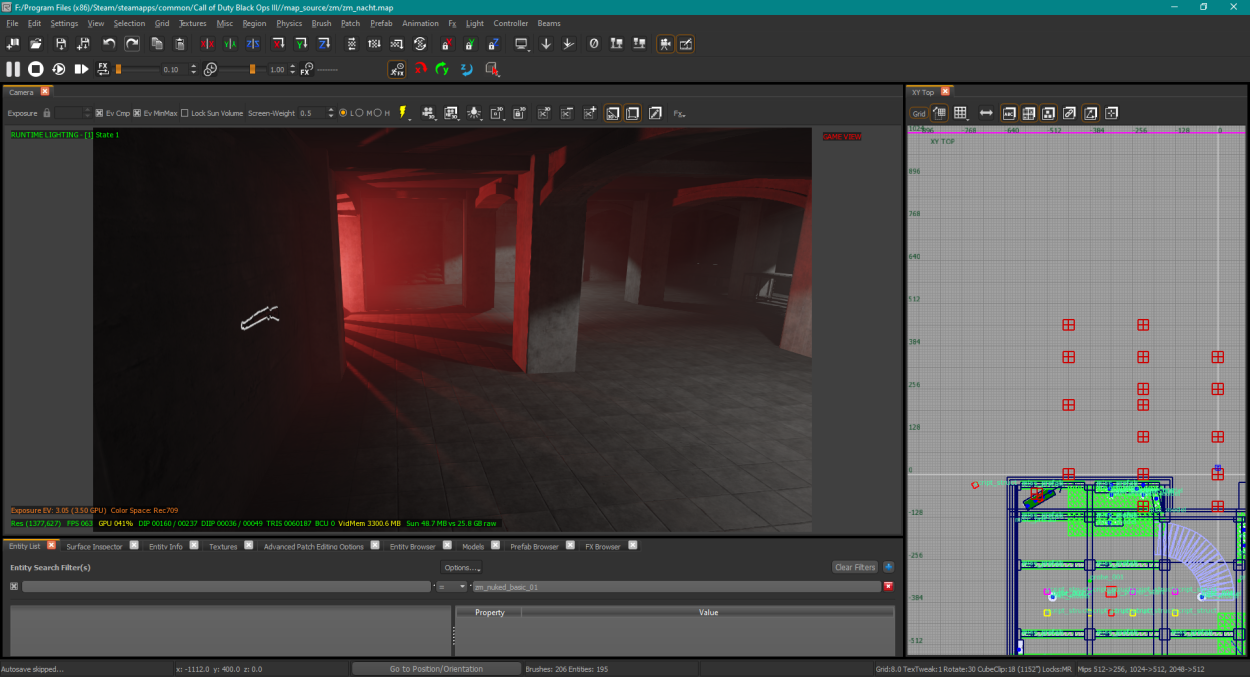Click the Property column header
The image size is (1250, 677).
pos(489,612)
